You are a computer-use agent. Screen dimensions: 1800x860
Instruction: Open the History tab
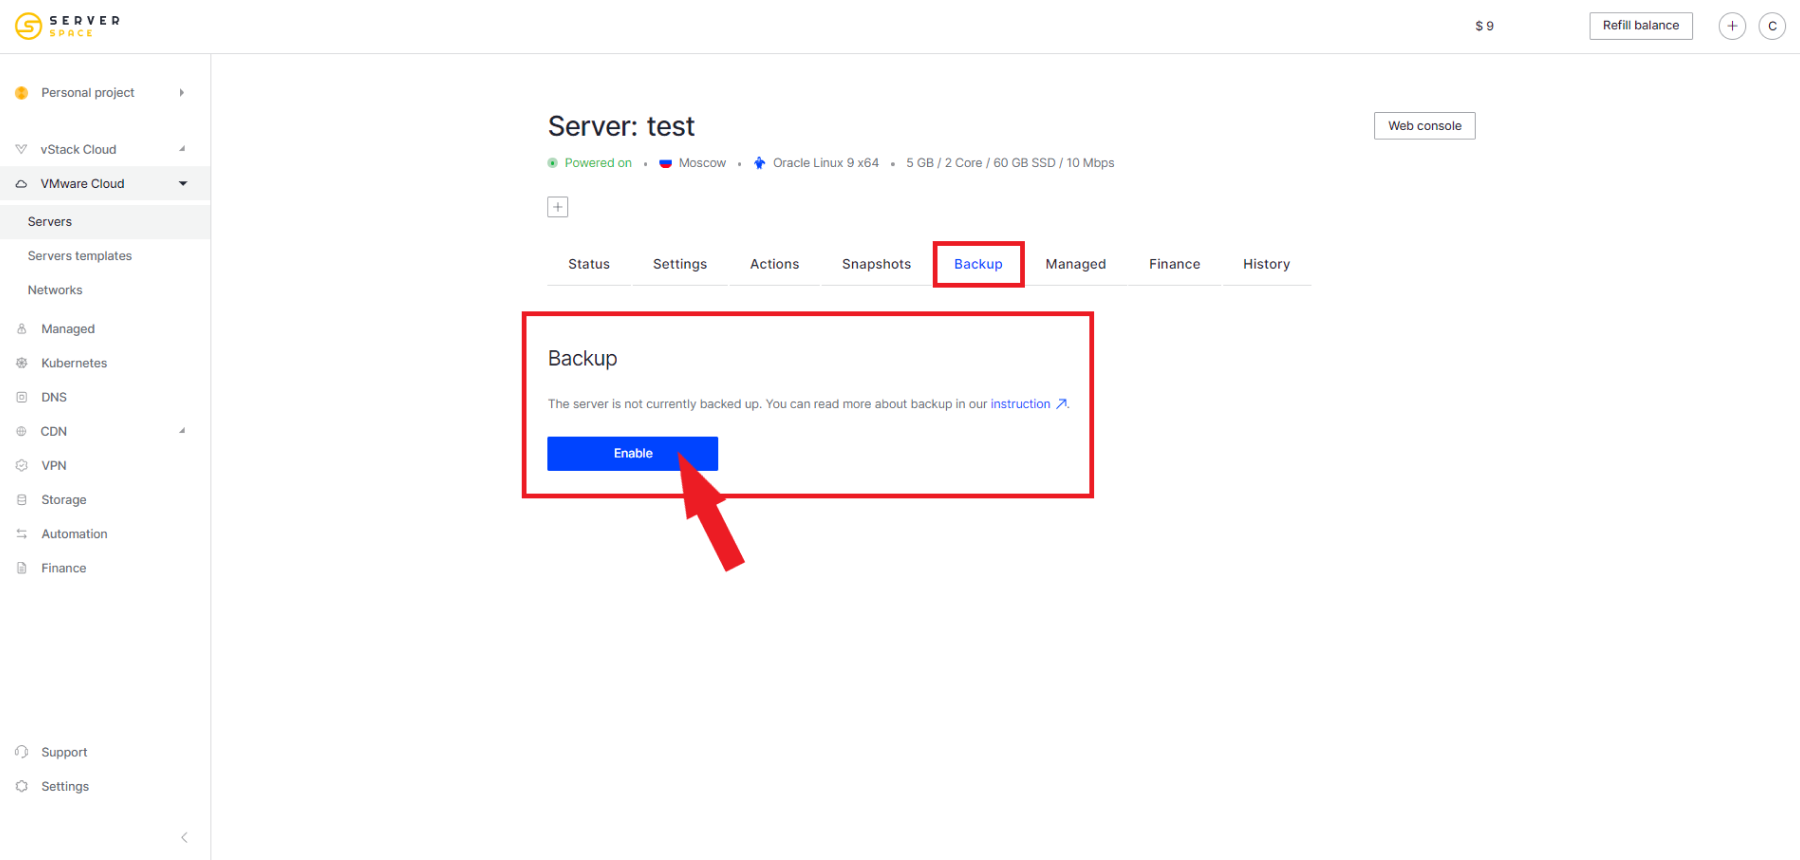pyautogui.click(x=1266, y=264)
